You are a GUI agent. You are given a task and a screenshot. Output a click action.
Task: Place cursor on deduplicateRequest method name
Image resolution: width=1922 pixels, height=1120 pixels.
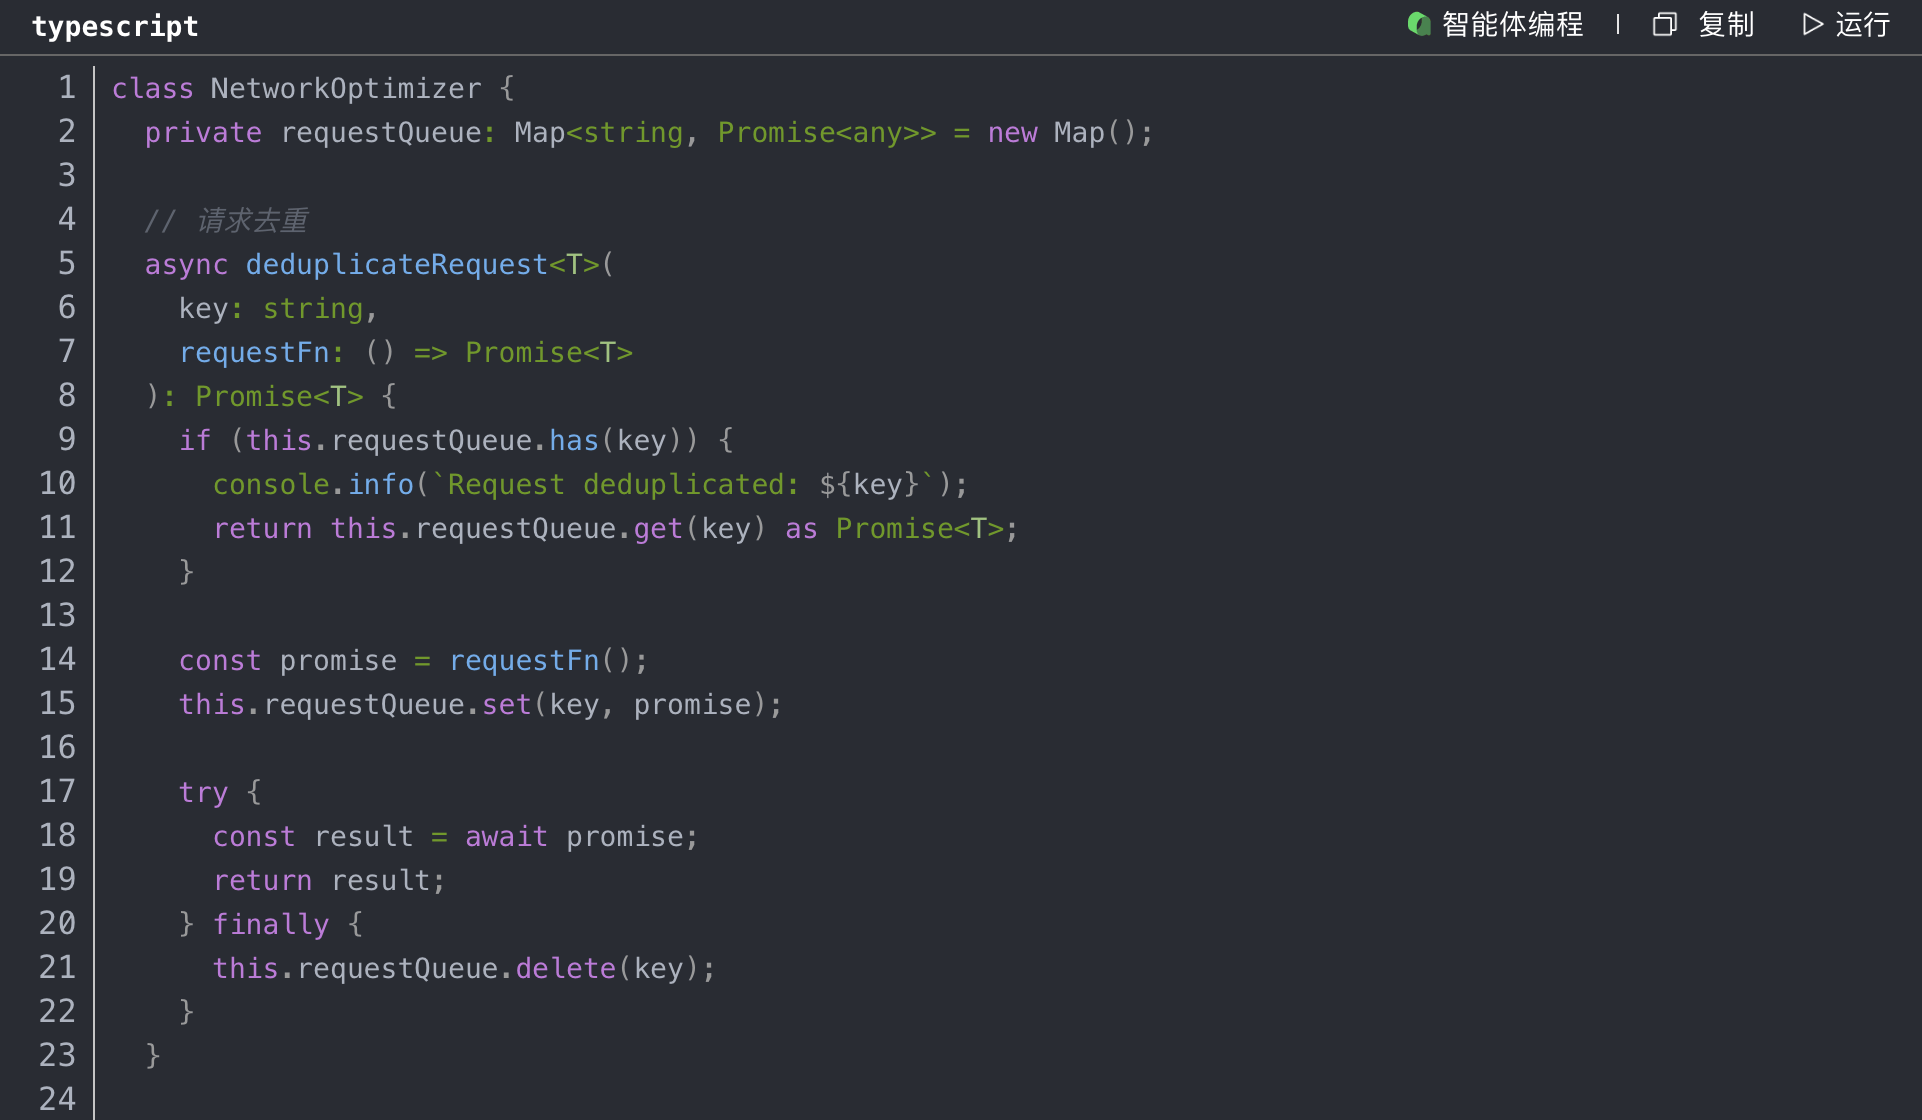pyautogui.click(x=396, y=265)
